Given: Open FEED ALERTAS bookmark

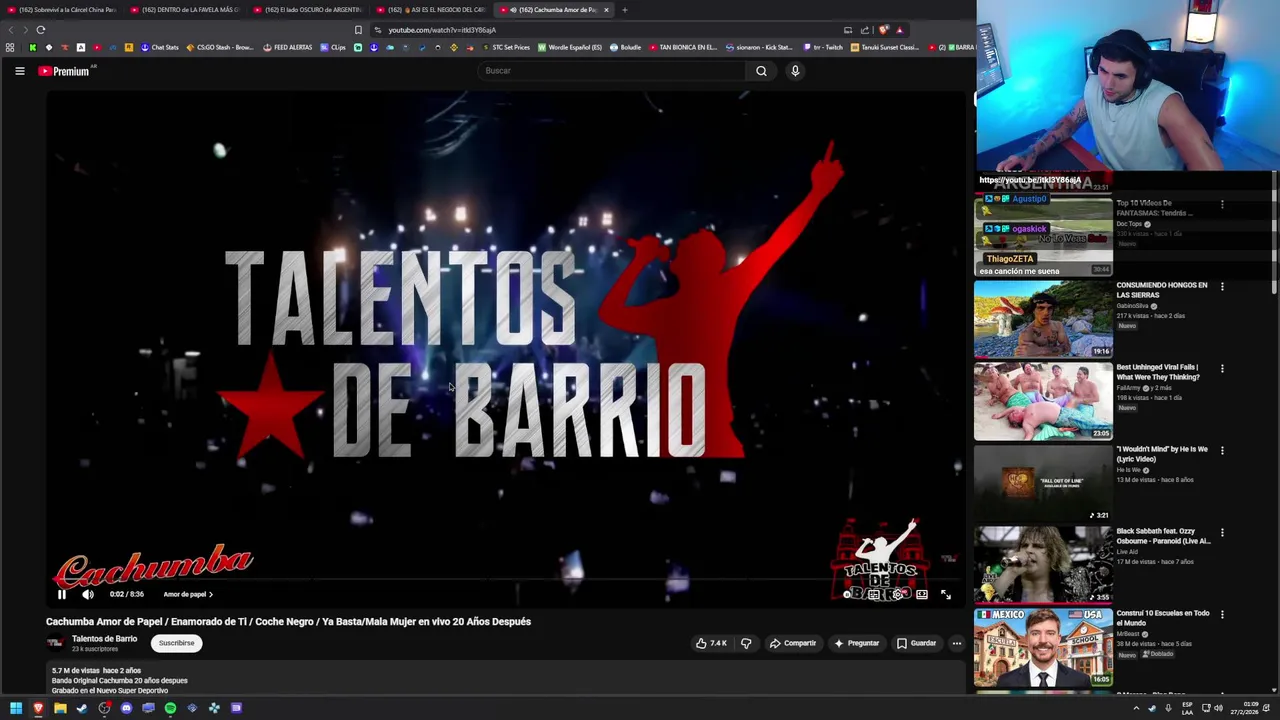Looking at the screenshot, I should pos(288,47).
